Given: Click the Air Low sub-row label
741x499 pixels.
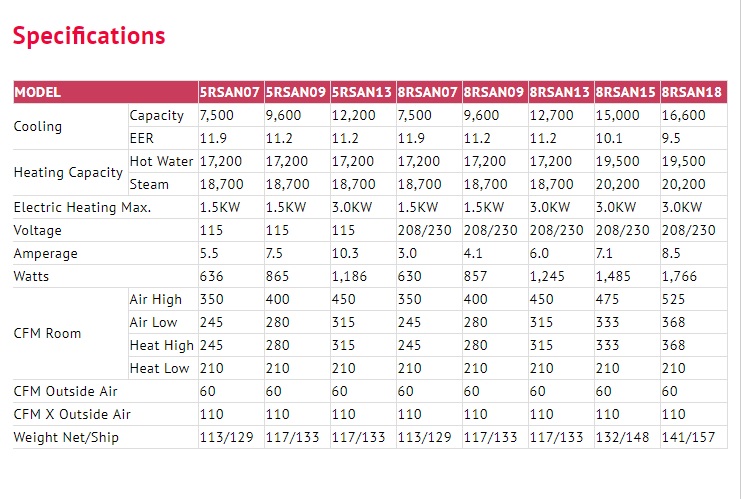Looking at the screenshot, I should coord(153,323).
